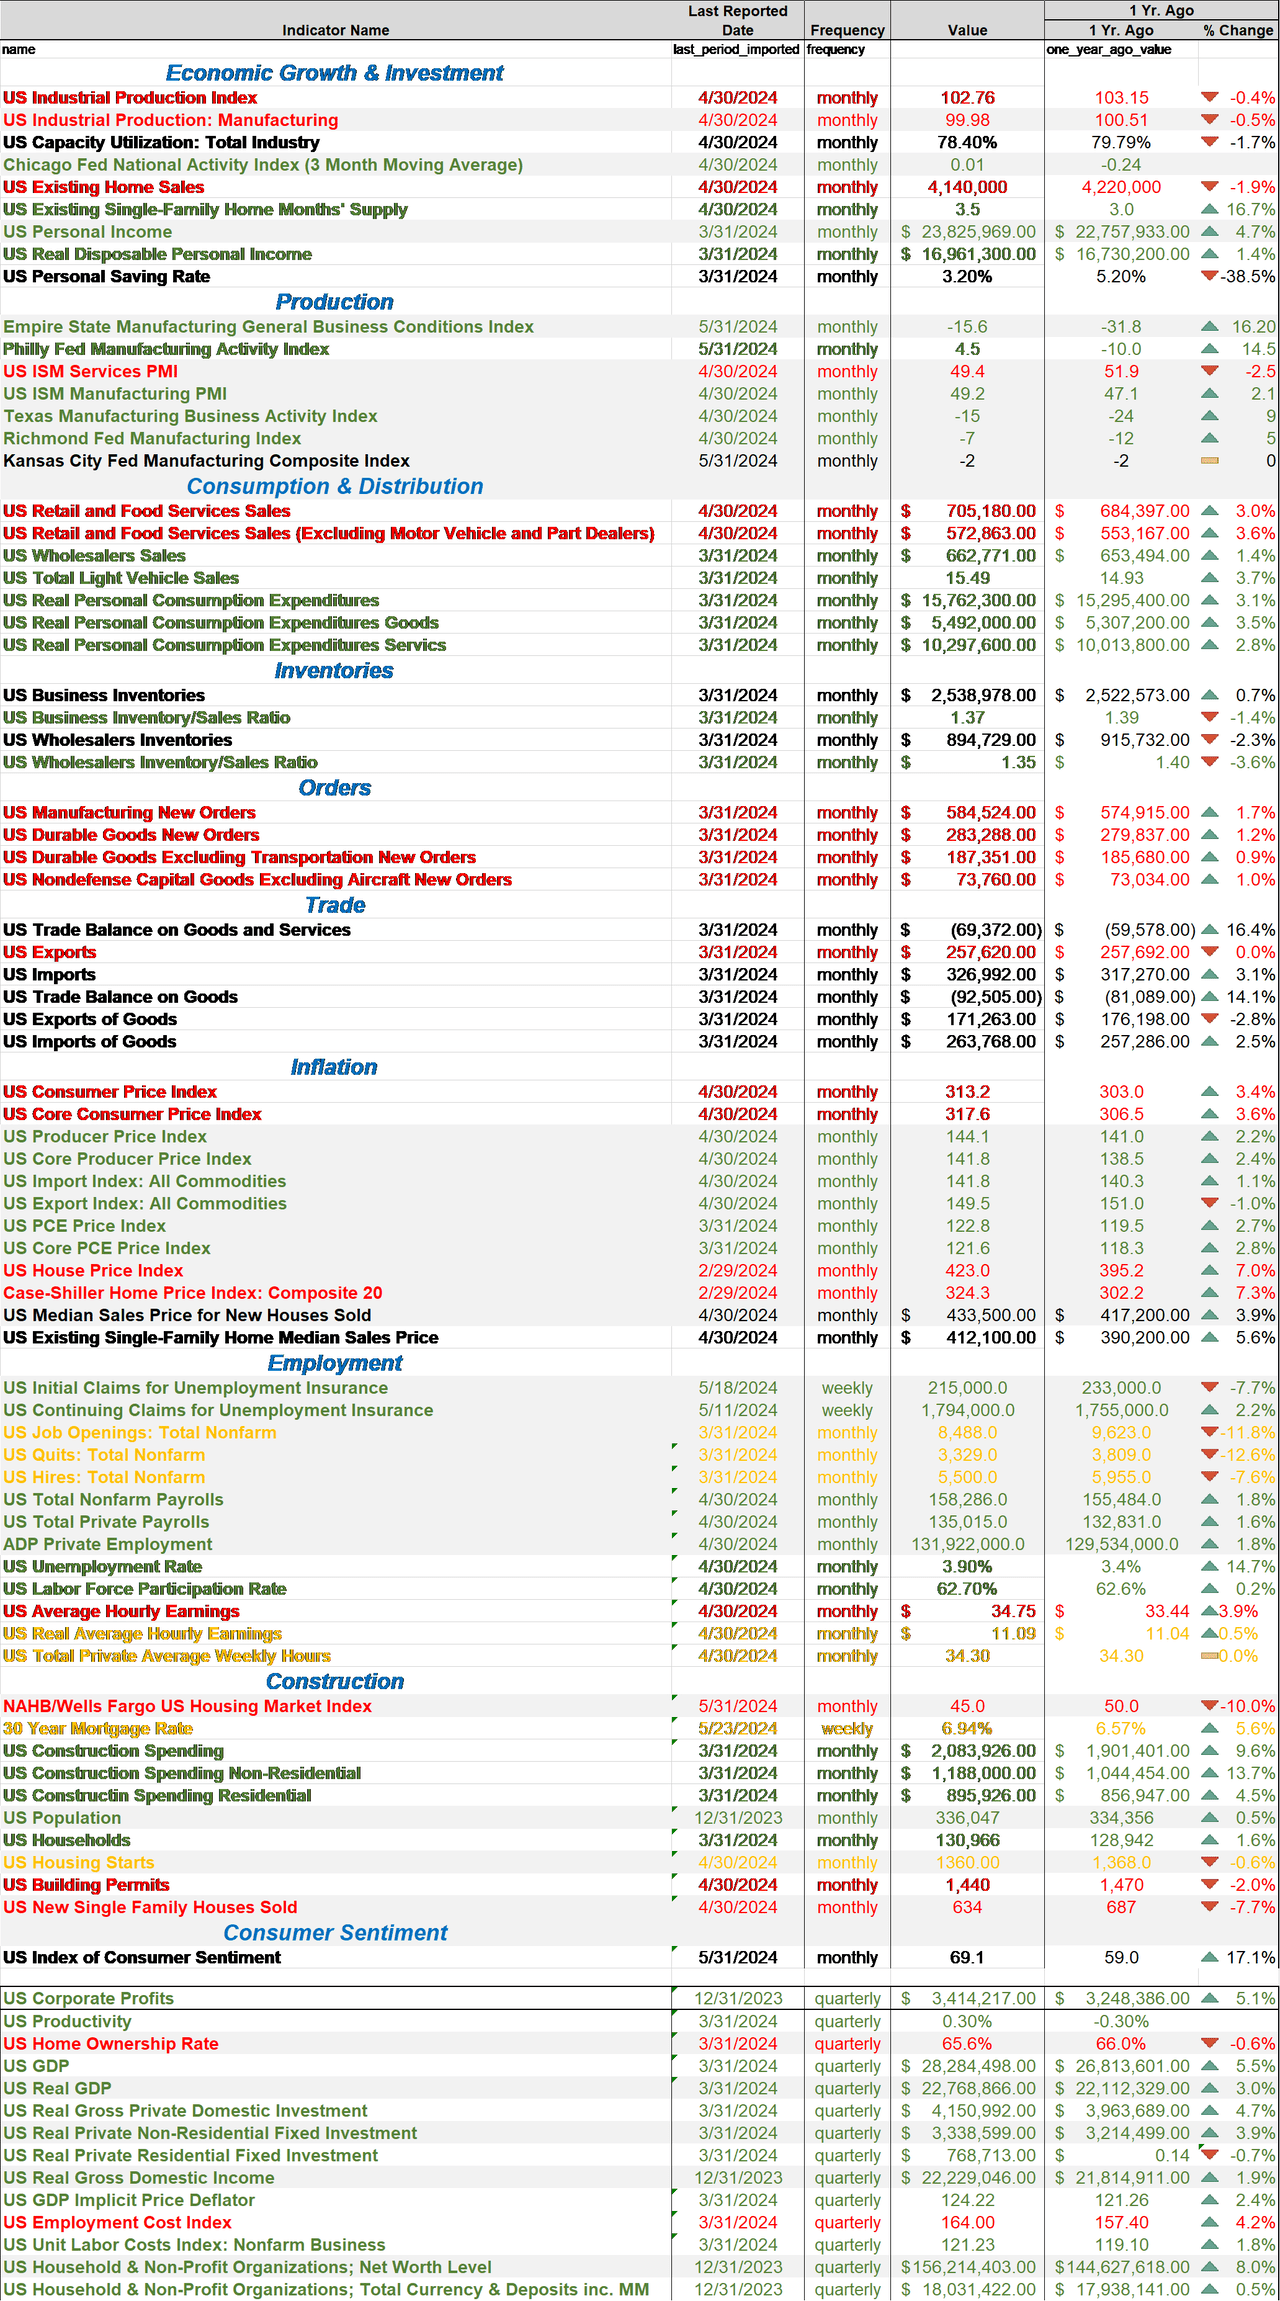Click the down arrow icon for US Building Permits
Screen dimensions: 1280x2301
point(1210,1884)
